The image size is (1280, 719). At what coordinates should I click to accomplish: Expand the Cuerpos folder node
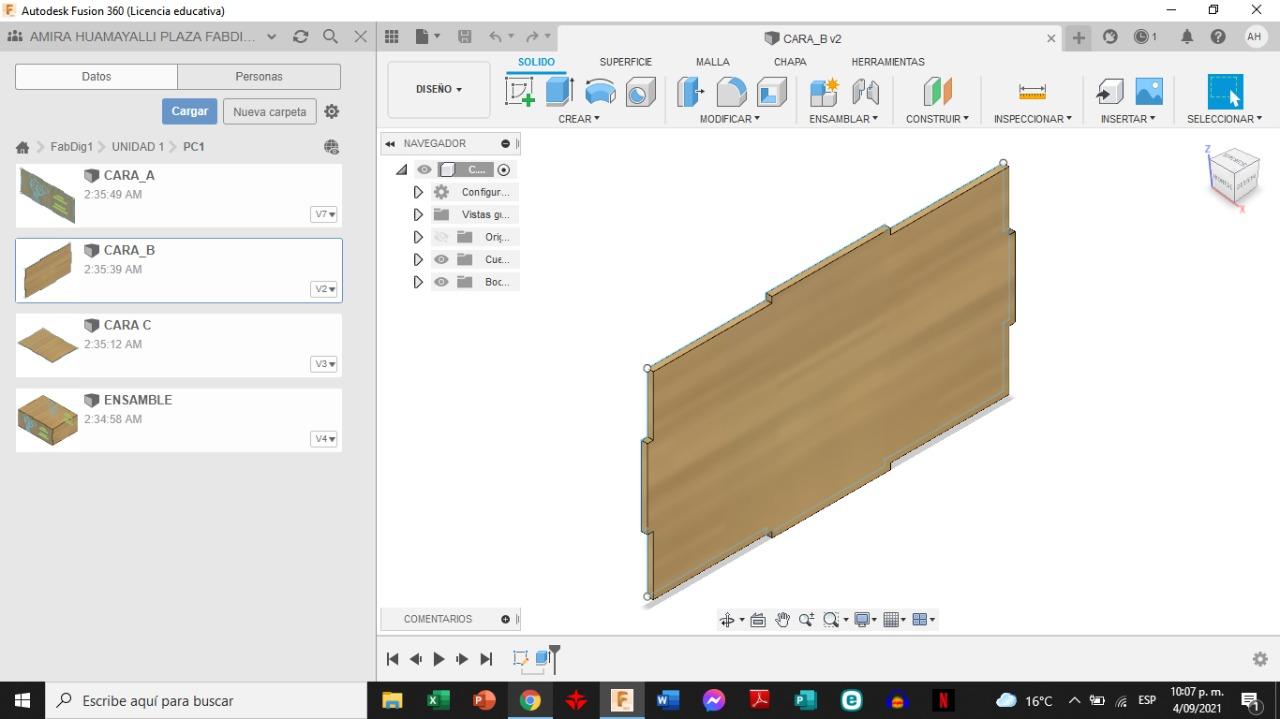(x=418, y=259)
